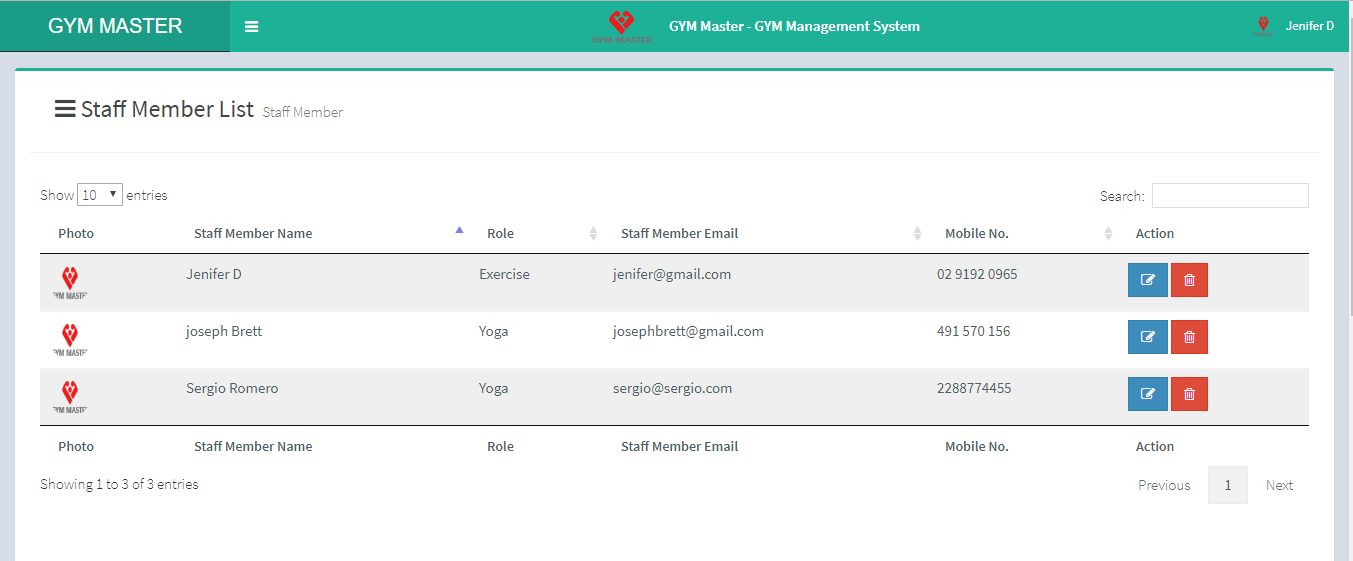
Task: Remove Sergio Romero using the red trash button
Action: 1189,394
